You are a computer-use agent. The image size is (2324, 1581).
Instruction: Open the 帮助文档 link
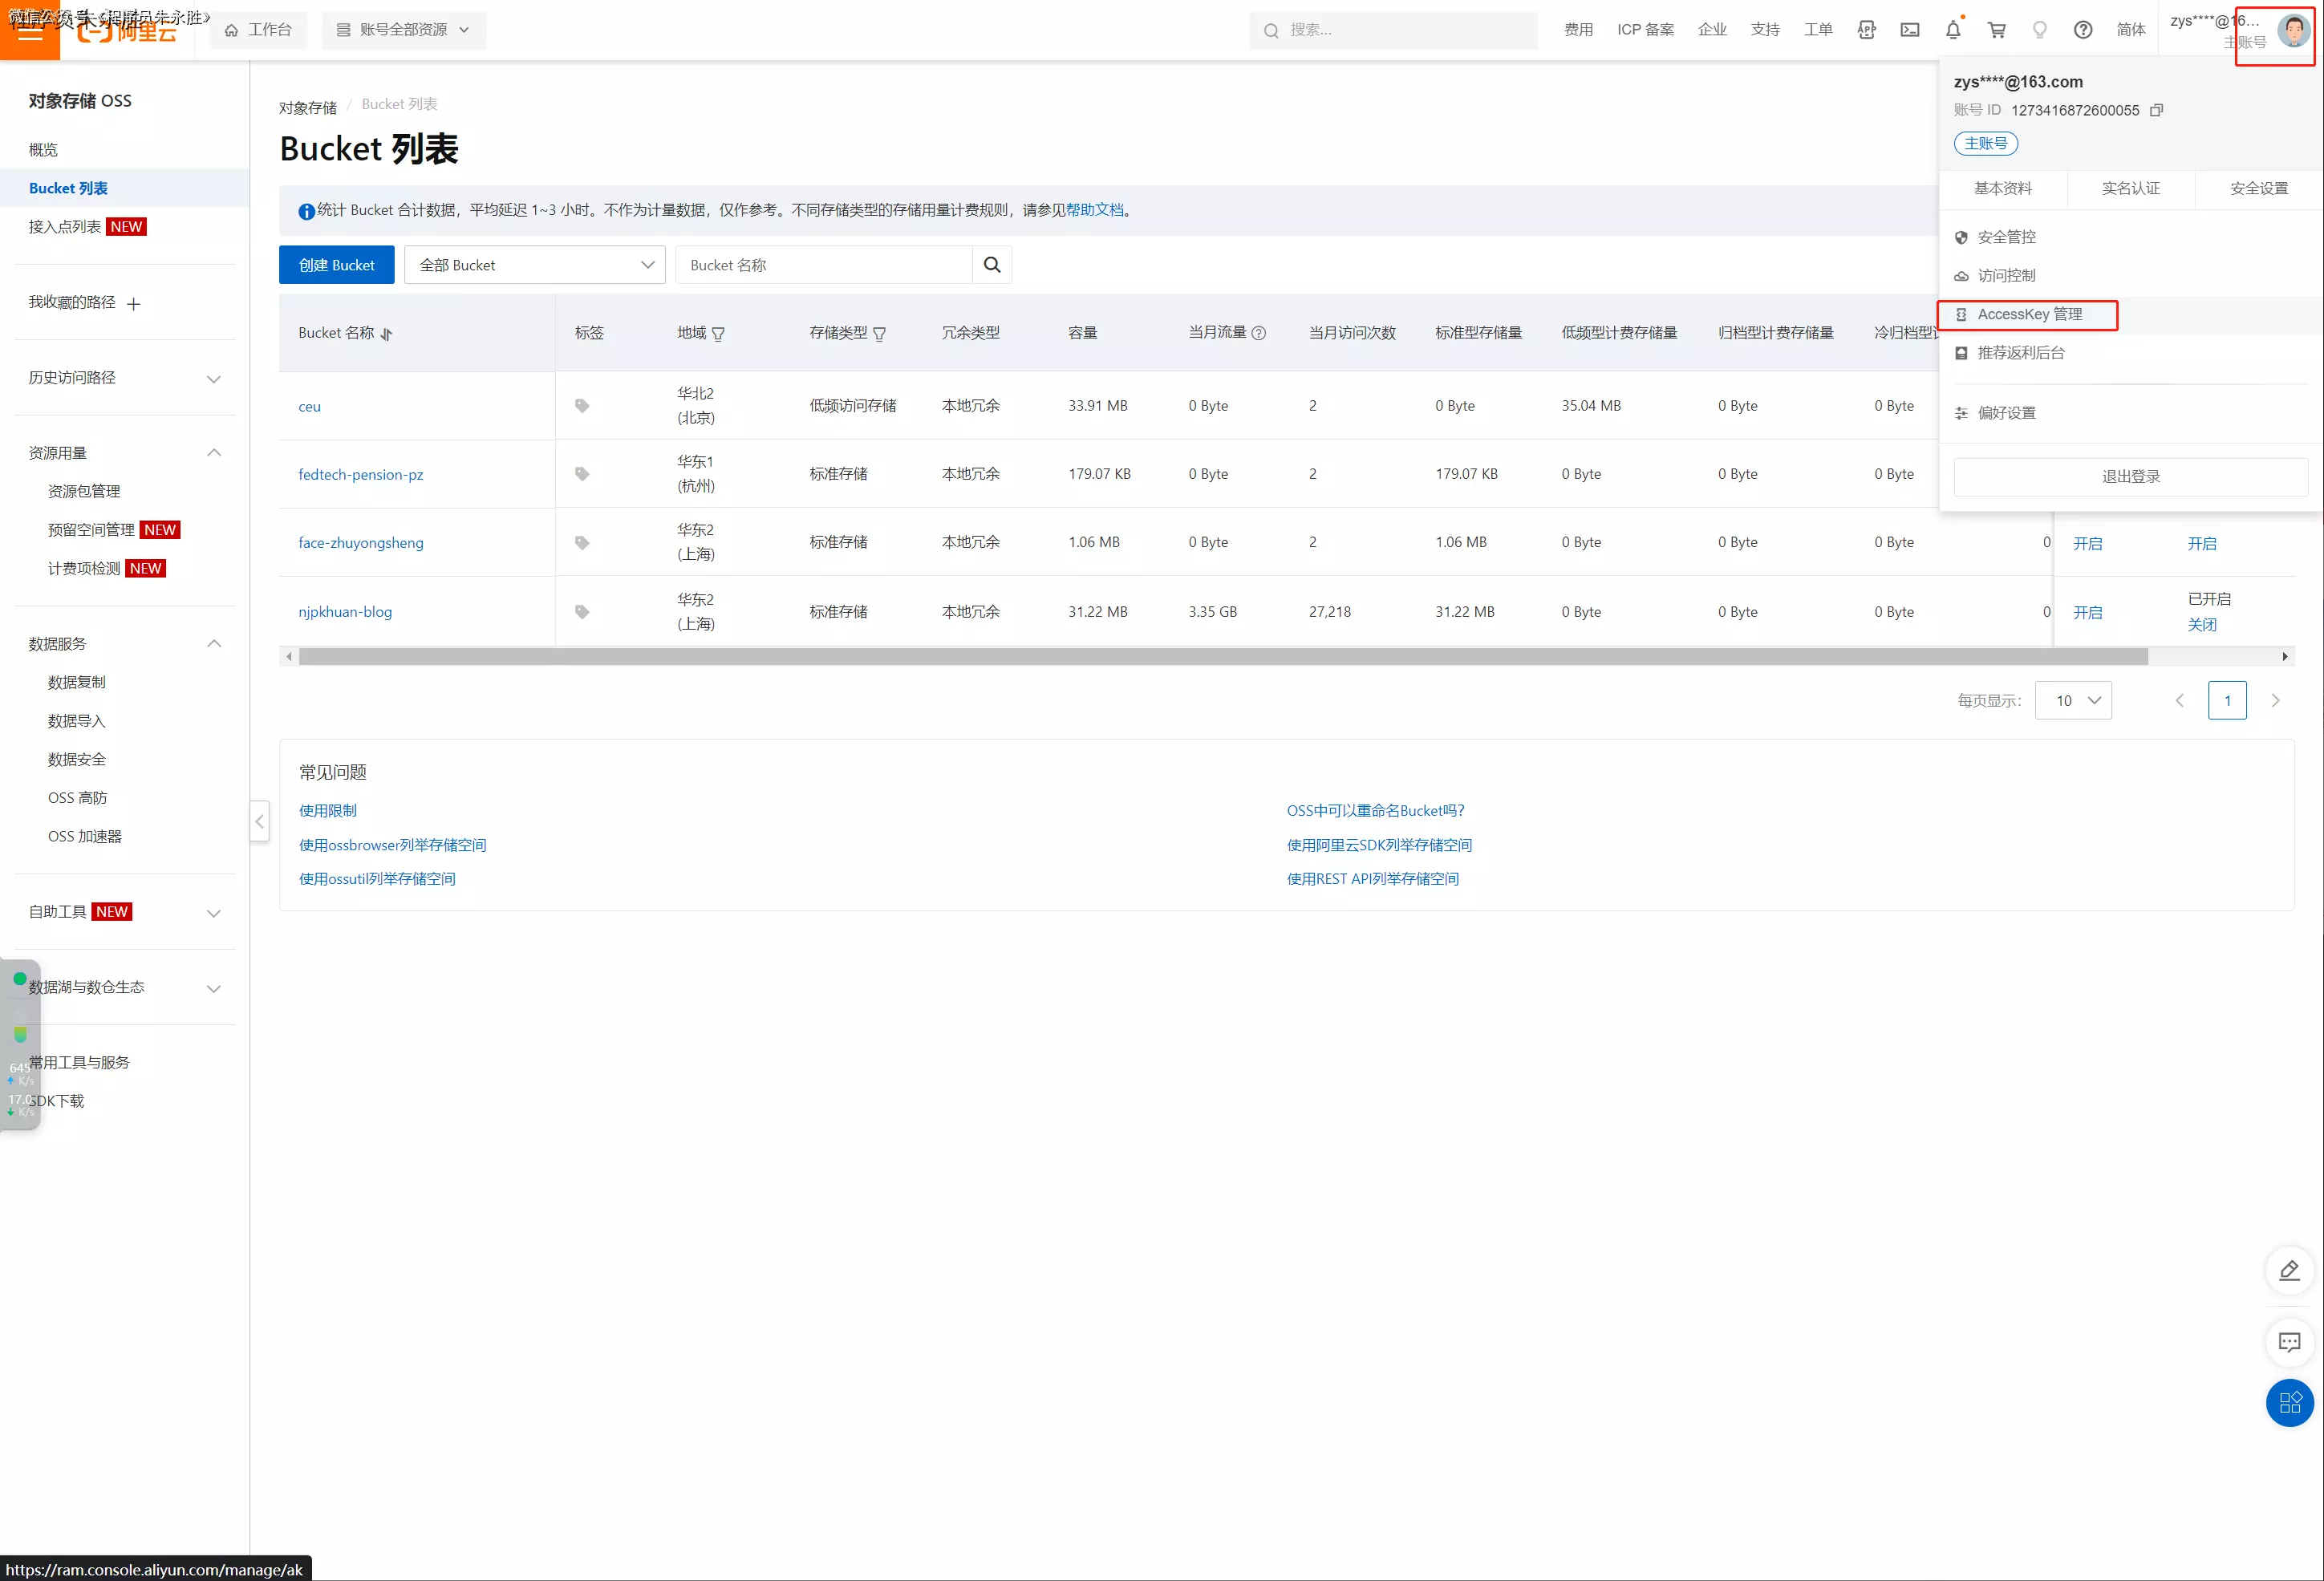pos(1095,210)
